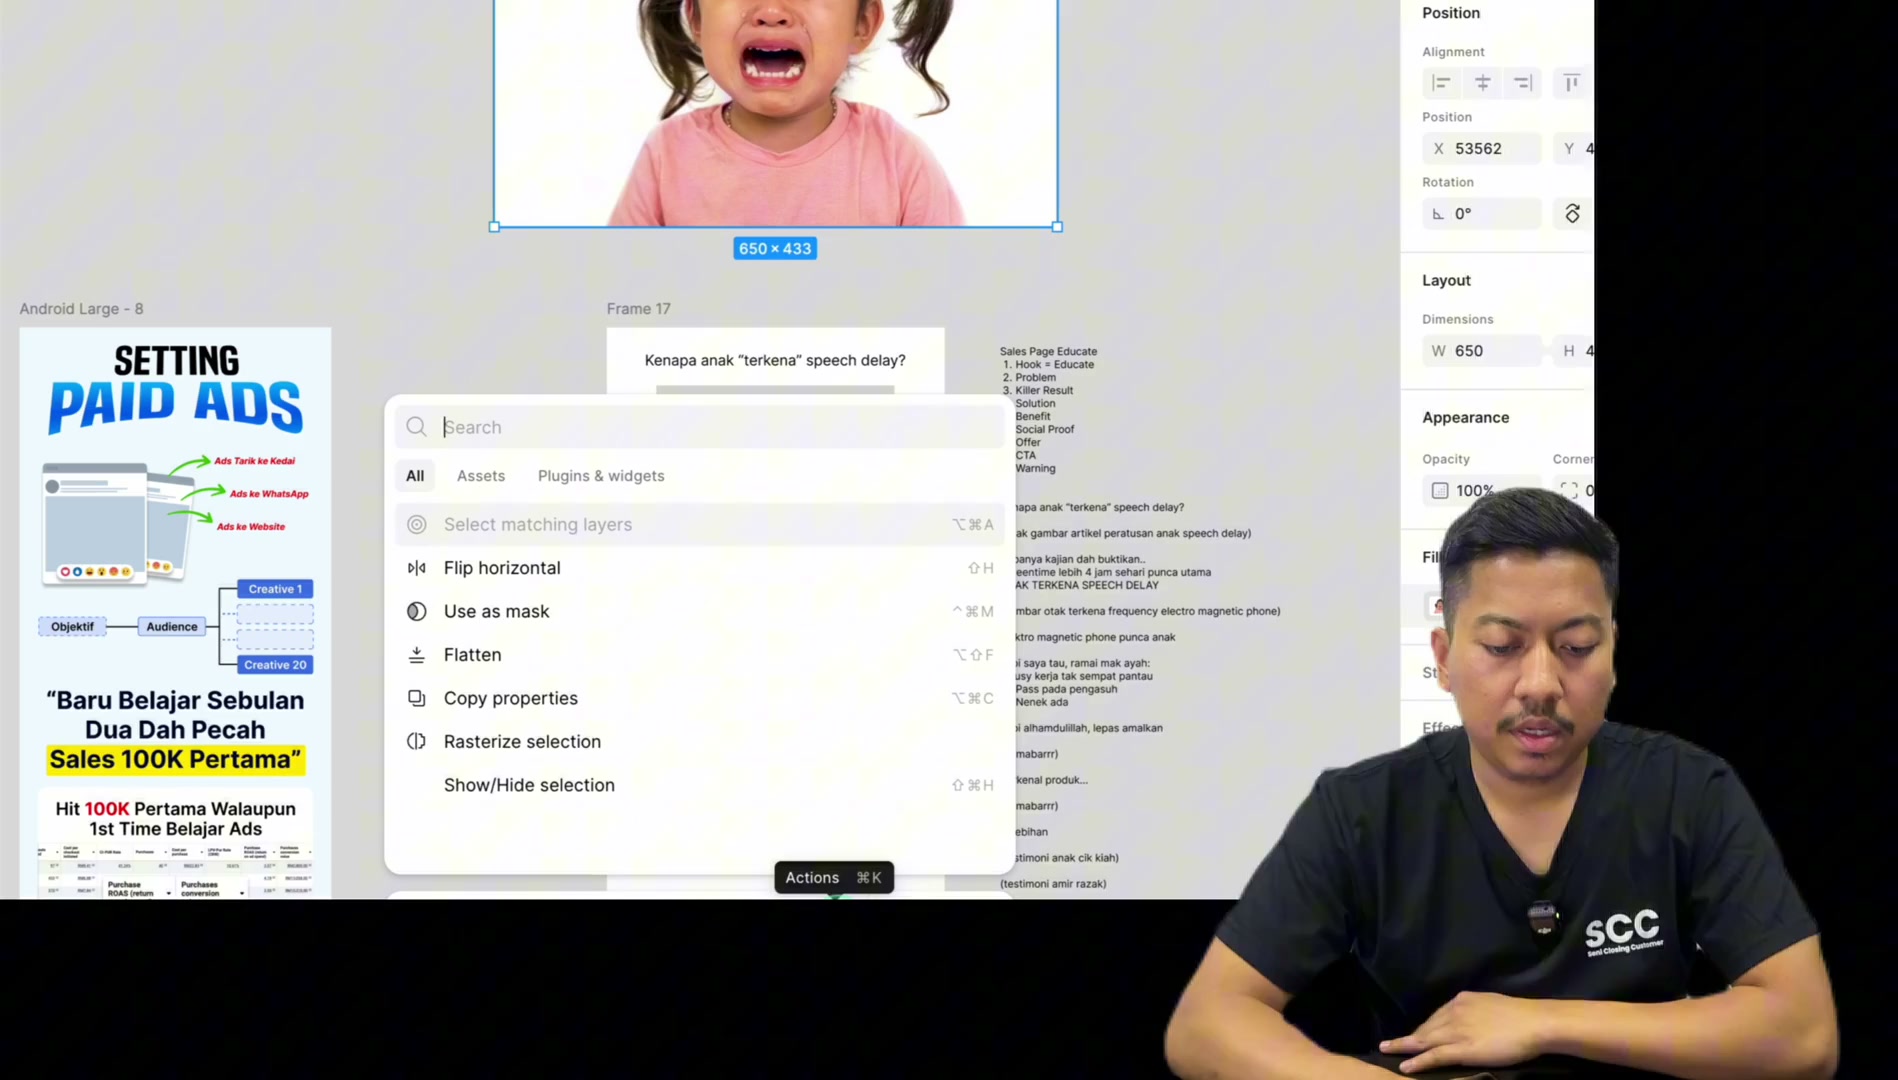Edit the Opacity field showing 100%
This screenshot has height=1080, width=1898.
(x=1482, y=491)
